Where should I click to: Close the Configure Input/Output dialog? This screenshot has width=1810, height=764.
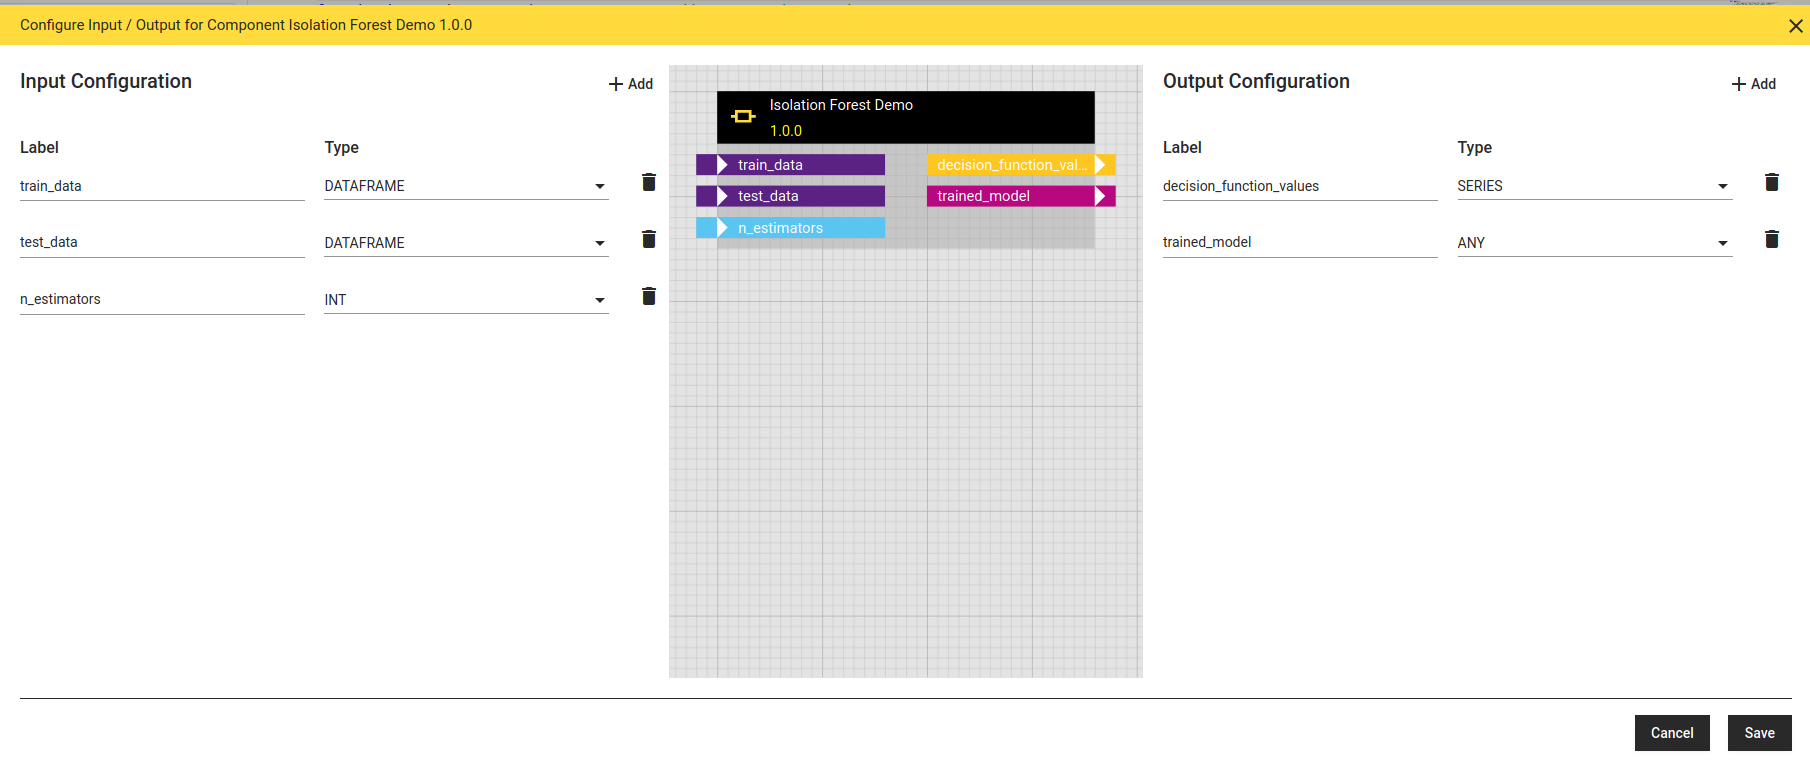pyautogui.click(x=1796, y=26)
